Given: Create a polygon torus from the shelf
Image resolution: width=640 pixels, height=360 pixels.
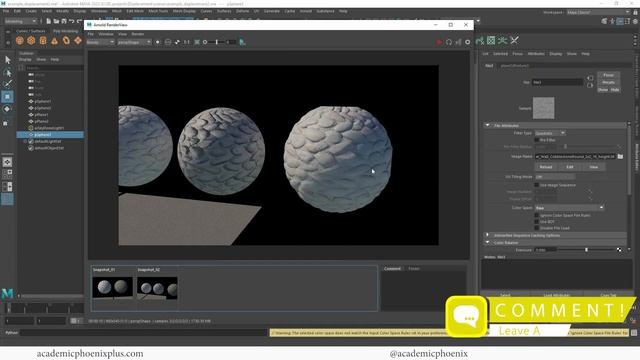Looking at the screenshot, I should 66,40.
